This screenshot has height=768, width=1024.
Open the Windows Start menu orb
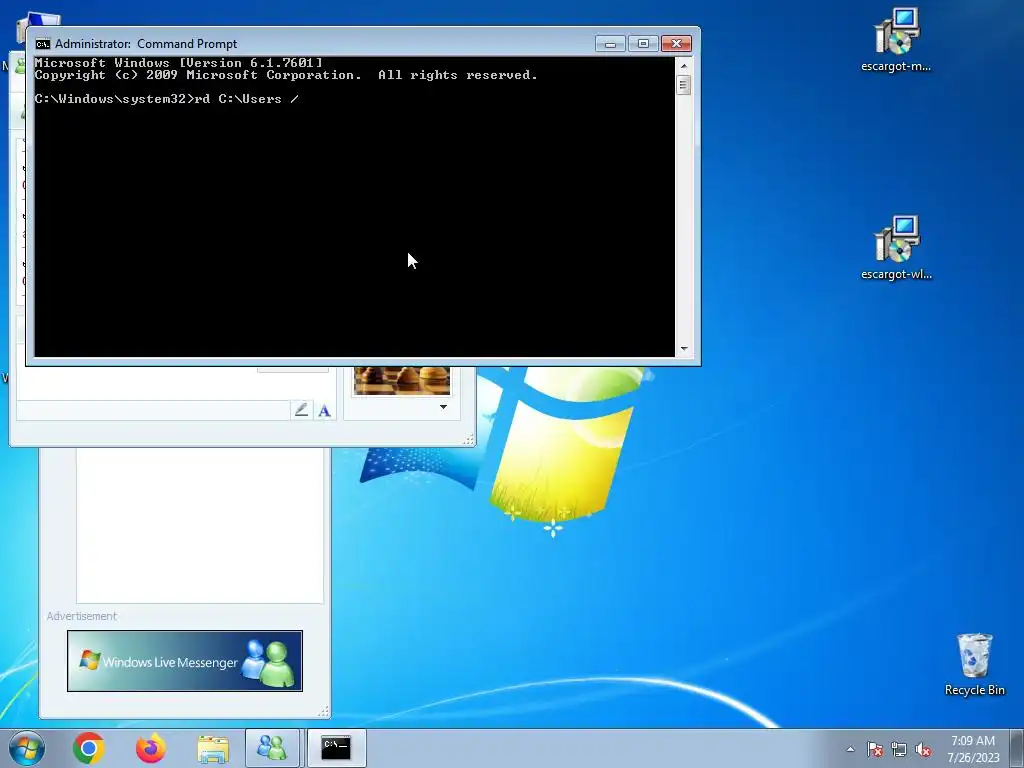[x=27, y=748]
